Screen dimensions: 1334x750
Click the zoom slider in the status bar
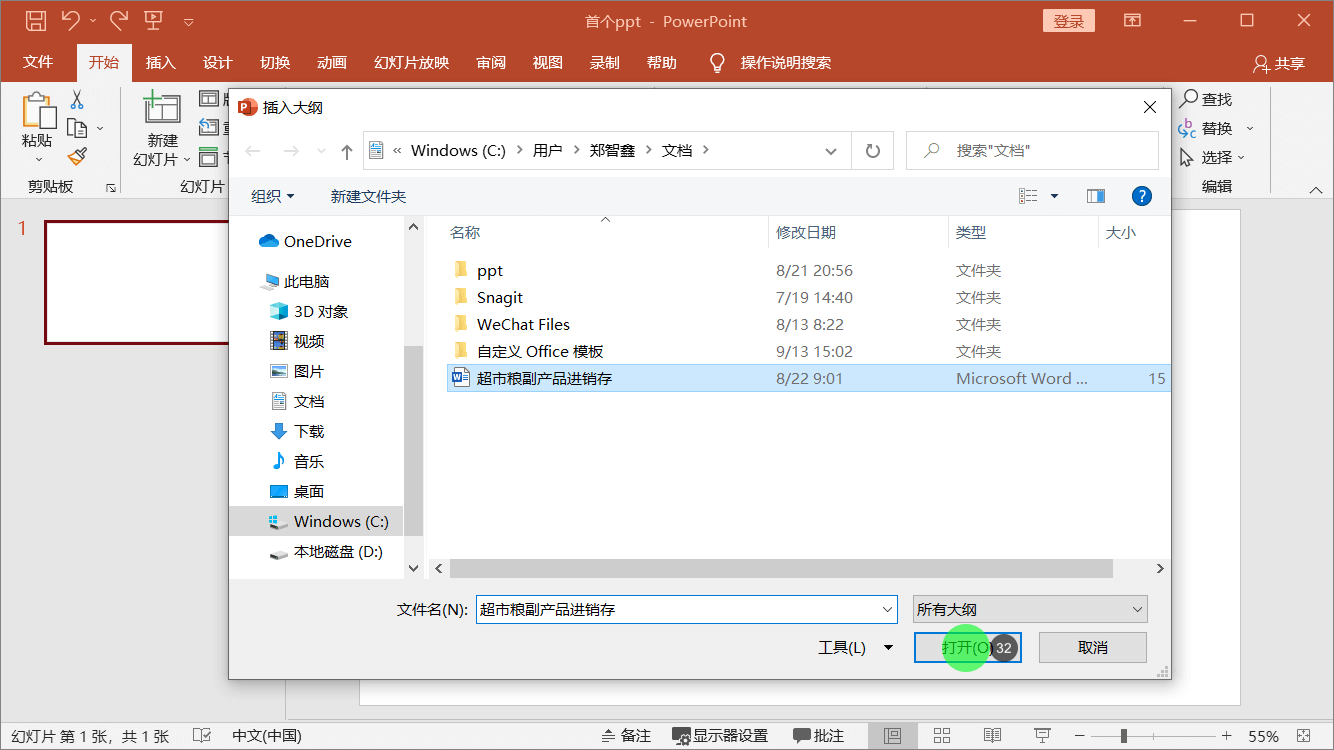tap(1124, 736)
